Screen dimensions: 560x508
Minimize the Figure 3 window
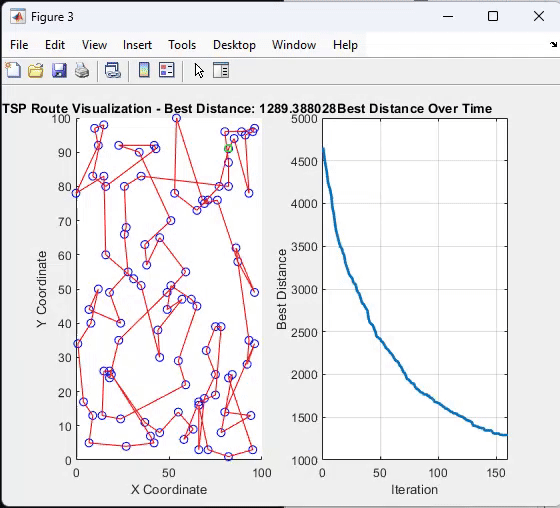[x=448, y=16]
